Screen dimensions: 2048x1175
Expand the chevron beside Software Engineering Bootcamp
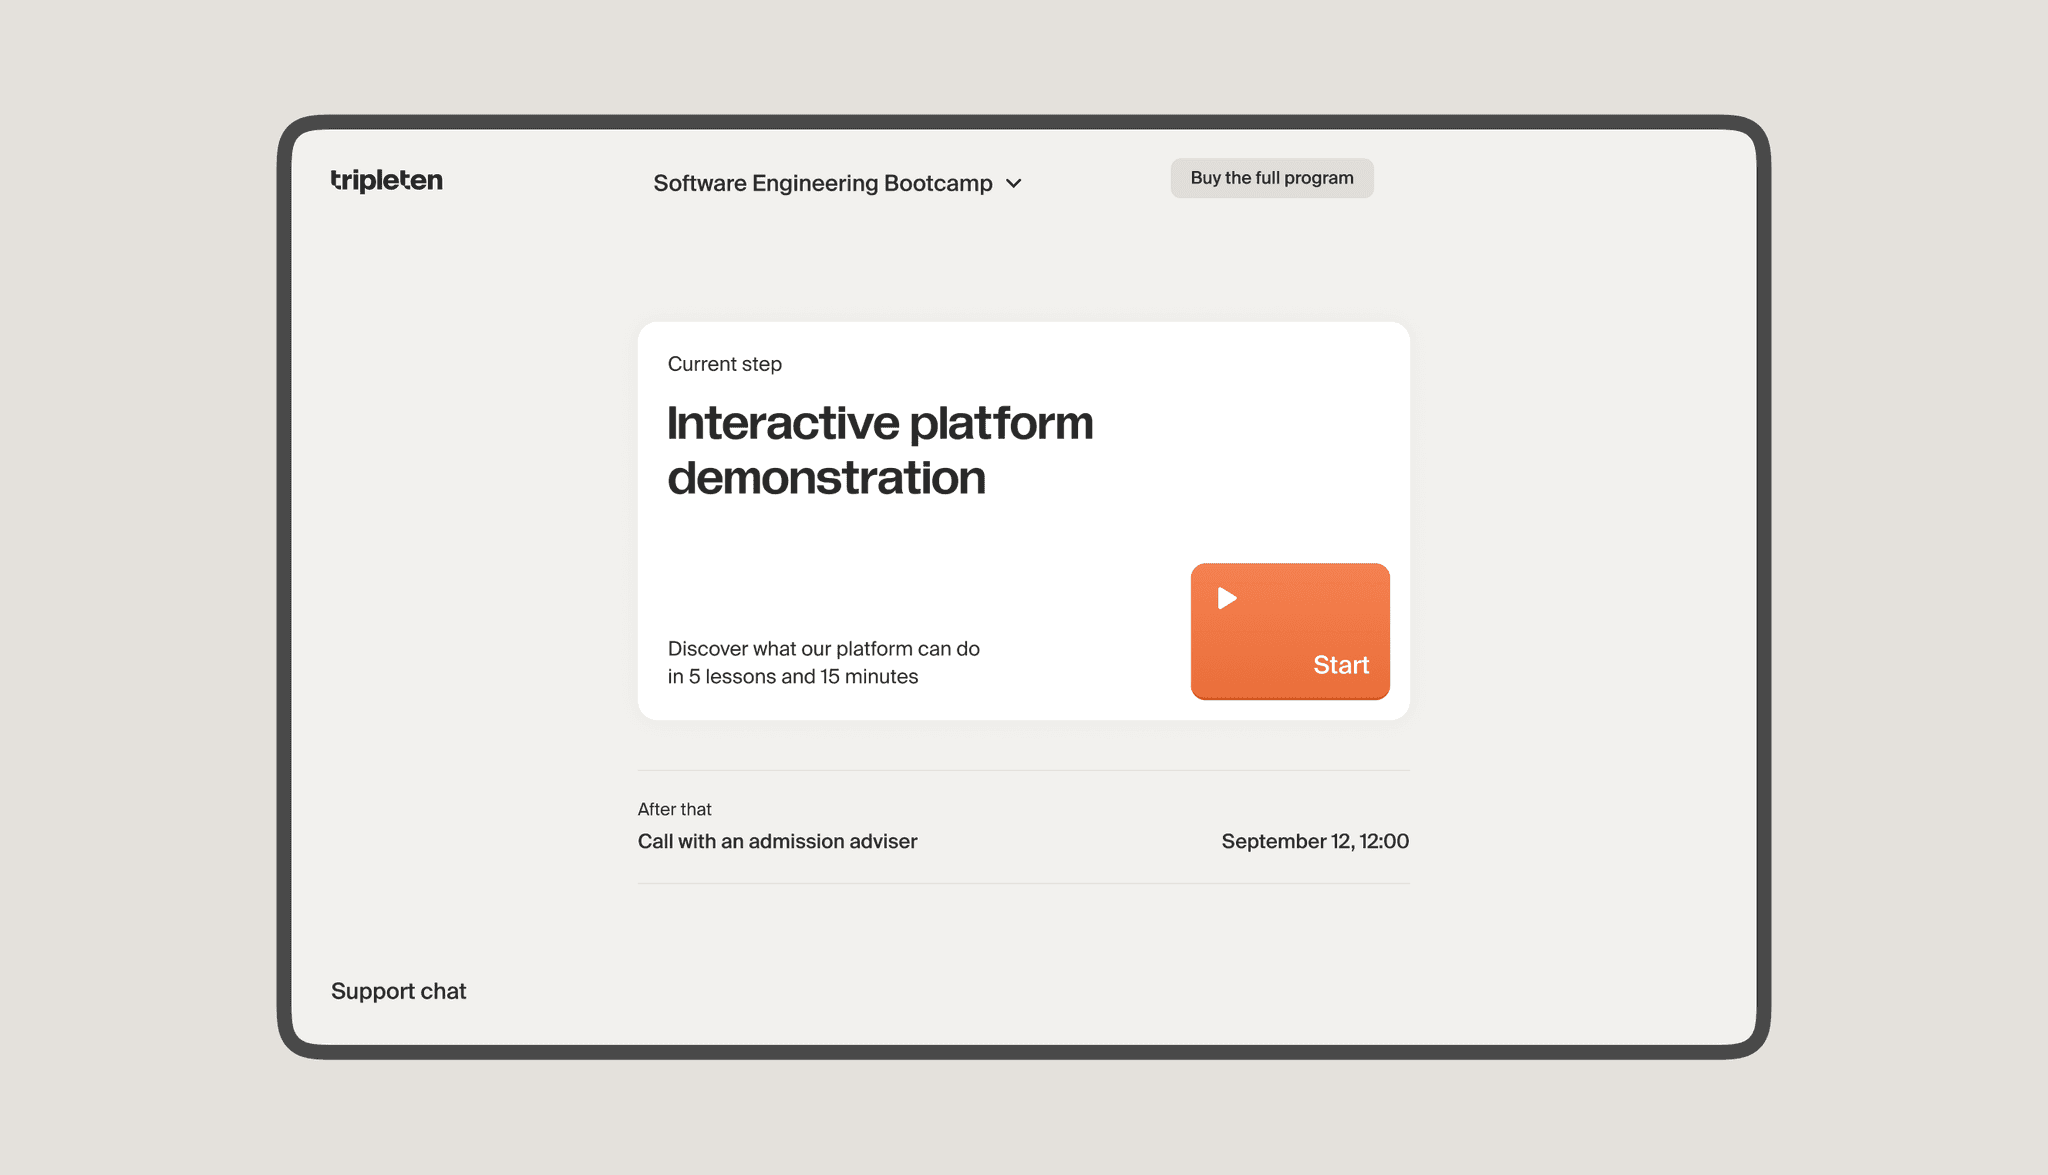[1014, 184]
